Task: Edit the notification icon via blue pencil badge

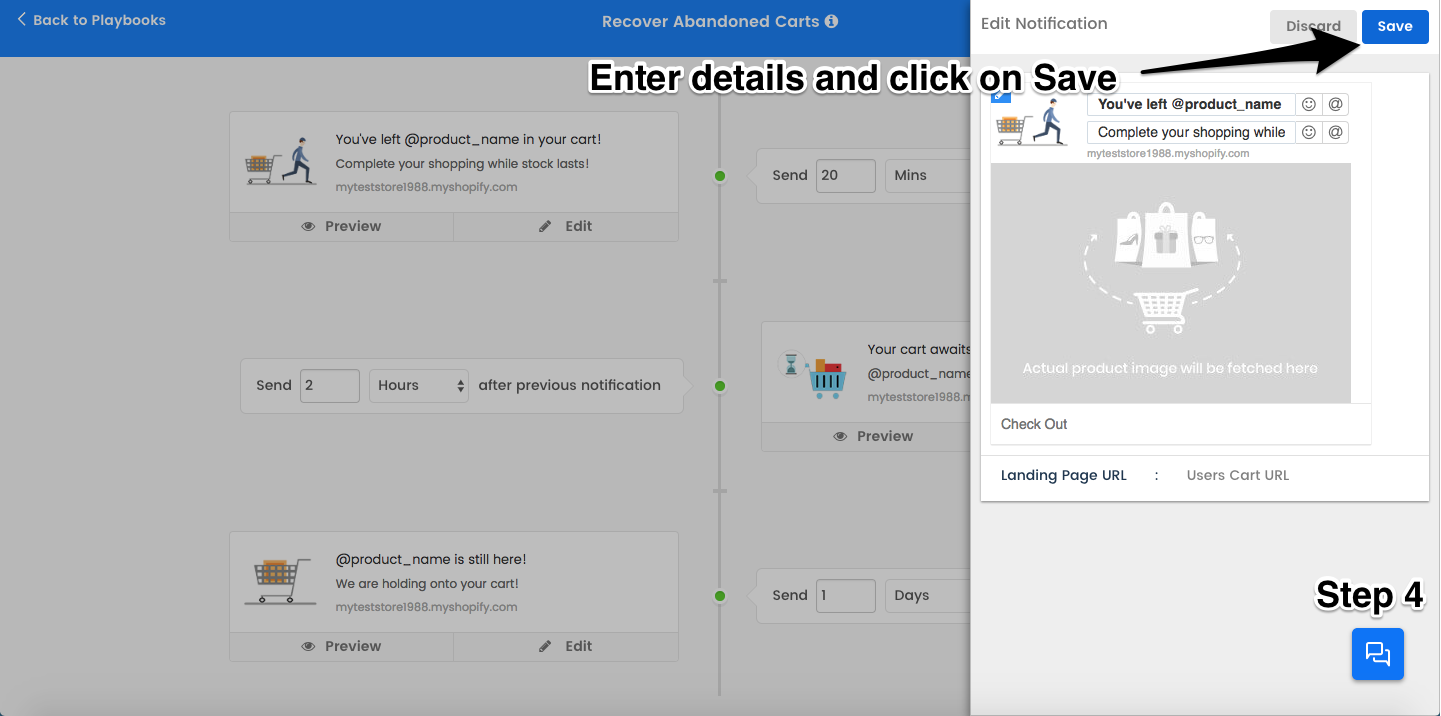Action: tap(1001, 96)
